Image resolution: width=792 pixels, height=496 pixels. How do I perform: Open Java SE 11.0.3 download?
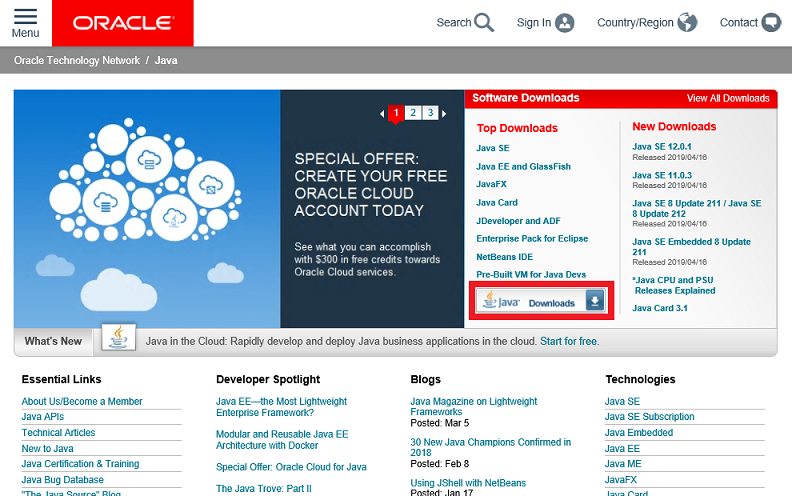pos(662,175)
